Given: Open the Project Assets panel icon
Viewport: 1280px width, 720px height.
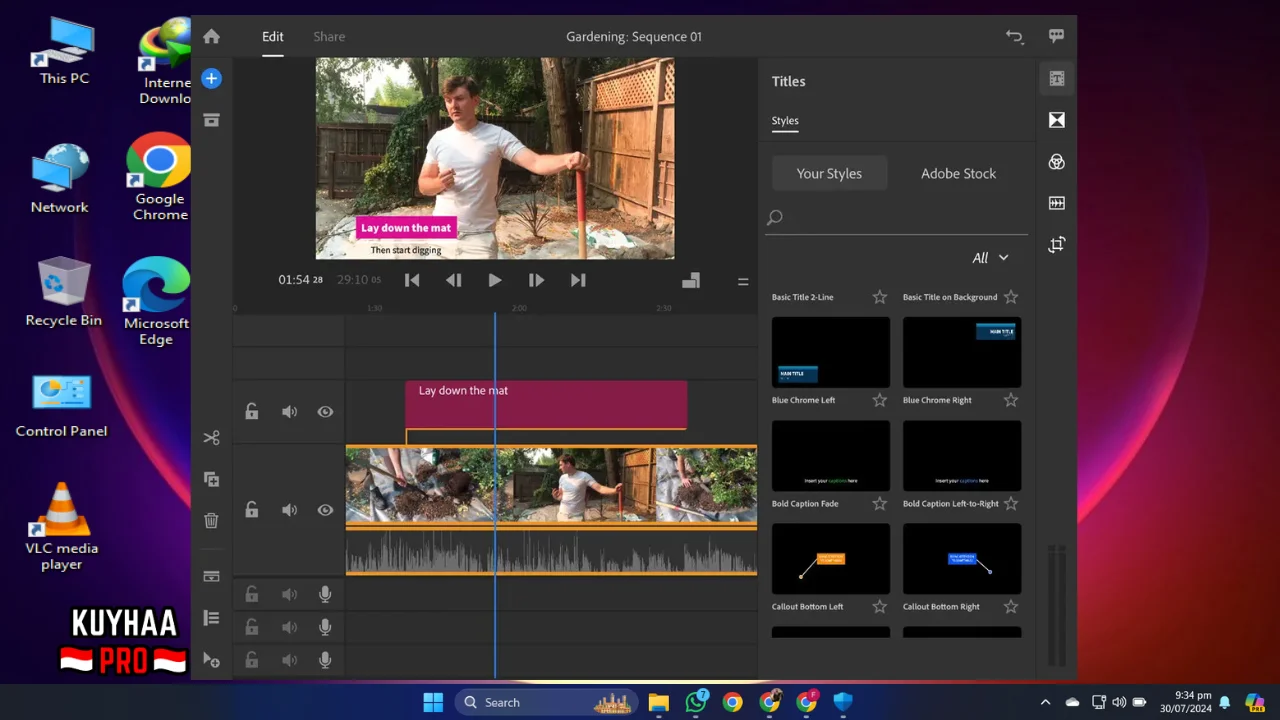Looking at the screenshot, I should 211,120.
